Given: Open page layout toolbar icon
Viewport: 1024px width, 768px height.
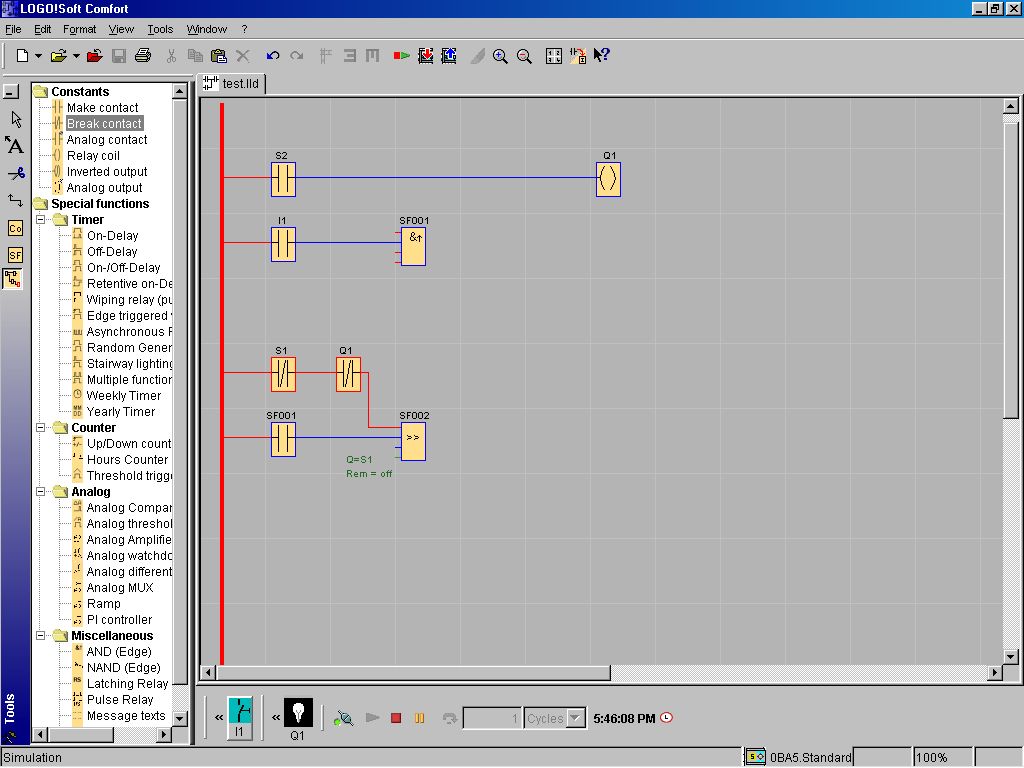Looking at the screenshot, I should click(554, 56).
